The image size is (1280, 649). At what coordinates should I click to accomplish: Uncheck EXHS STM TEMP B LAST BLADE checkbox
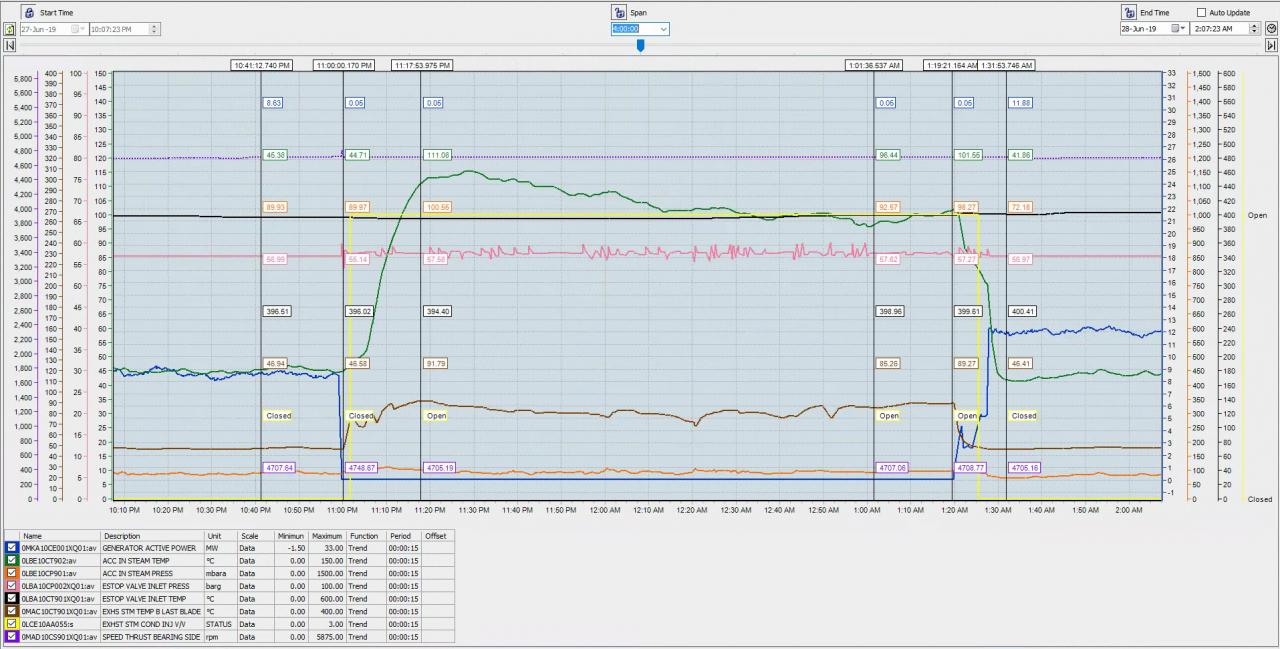11,611
